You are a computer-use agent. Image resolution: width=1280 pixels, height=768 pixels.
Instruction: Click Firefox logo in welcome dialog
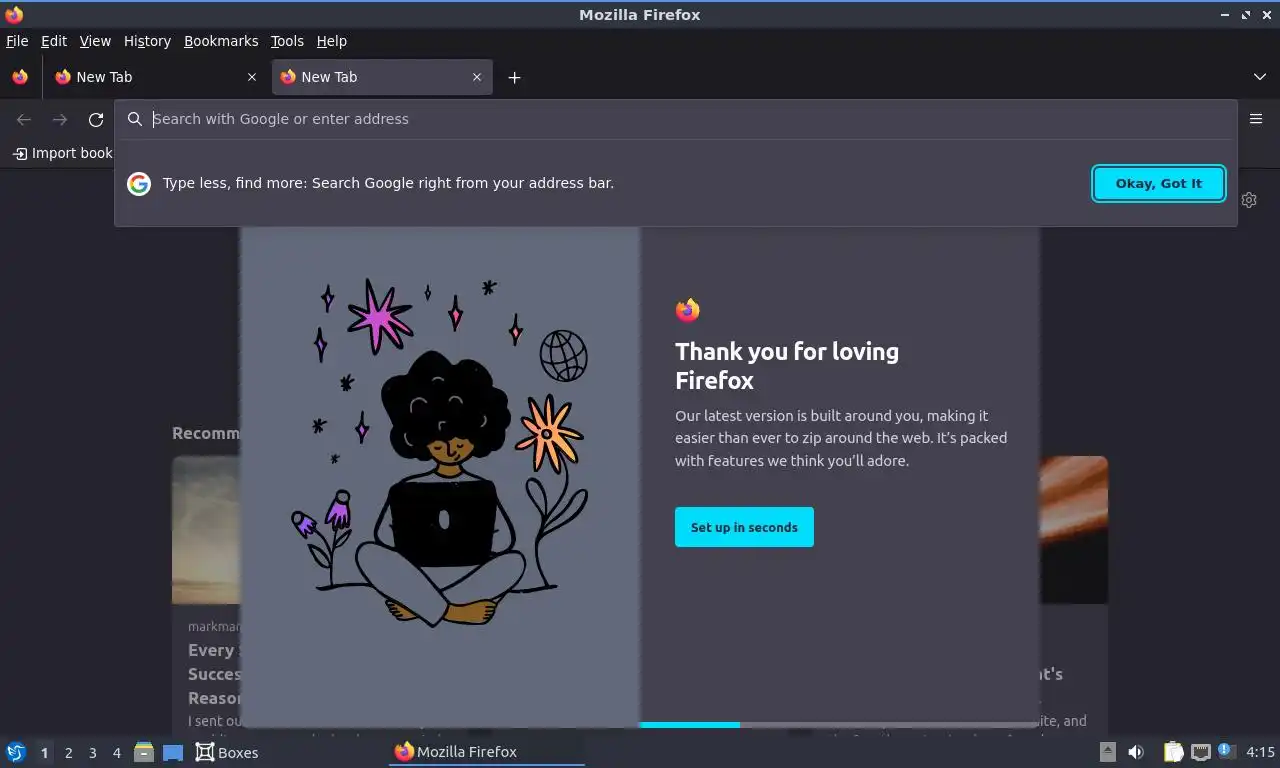(x=687, y=310)
